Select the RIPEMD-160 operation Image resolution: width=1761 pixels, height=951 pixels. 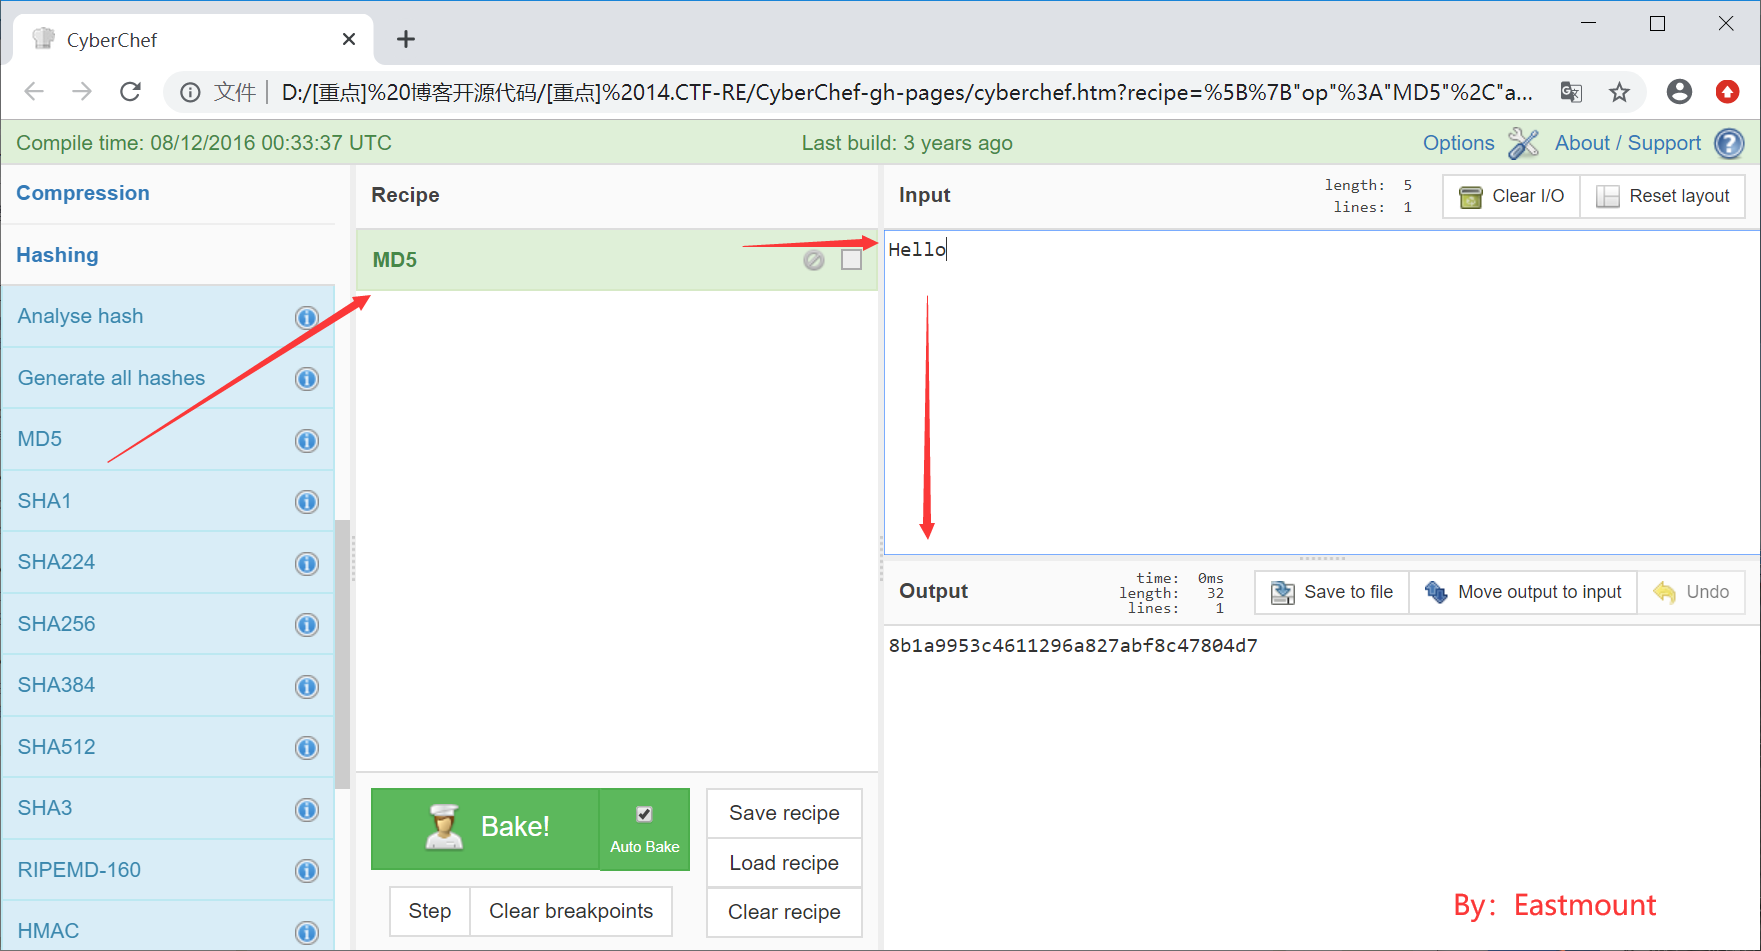[168, 870]
